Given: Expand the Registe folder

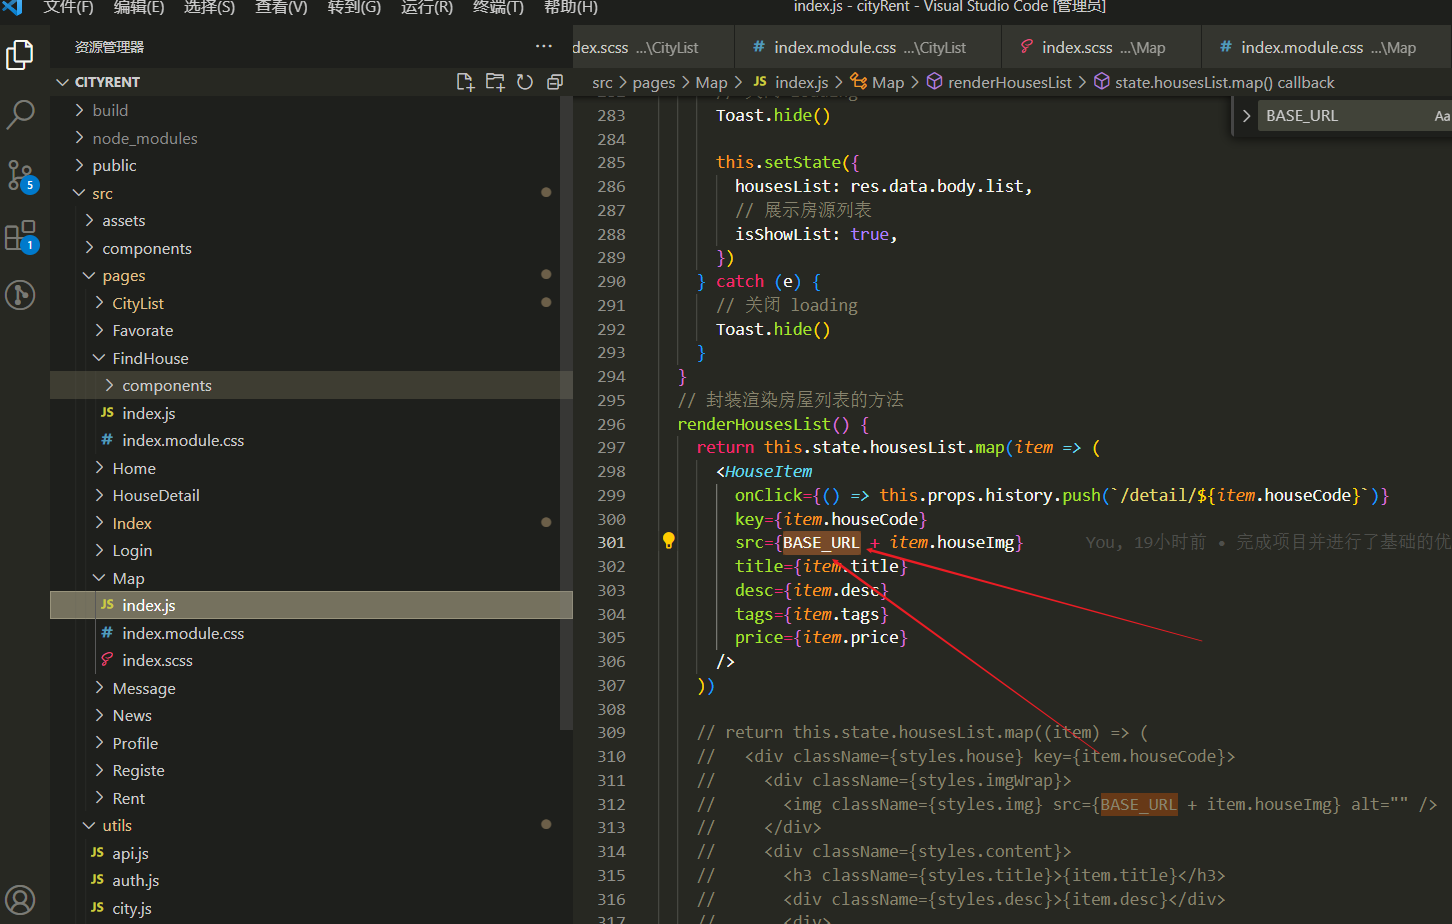Looking at the screenshot, I should [312, 770].
